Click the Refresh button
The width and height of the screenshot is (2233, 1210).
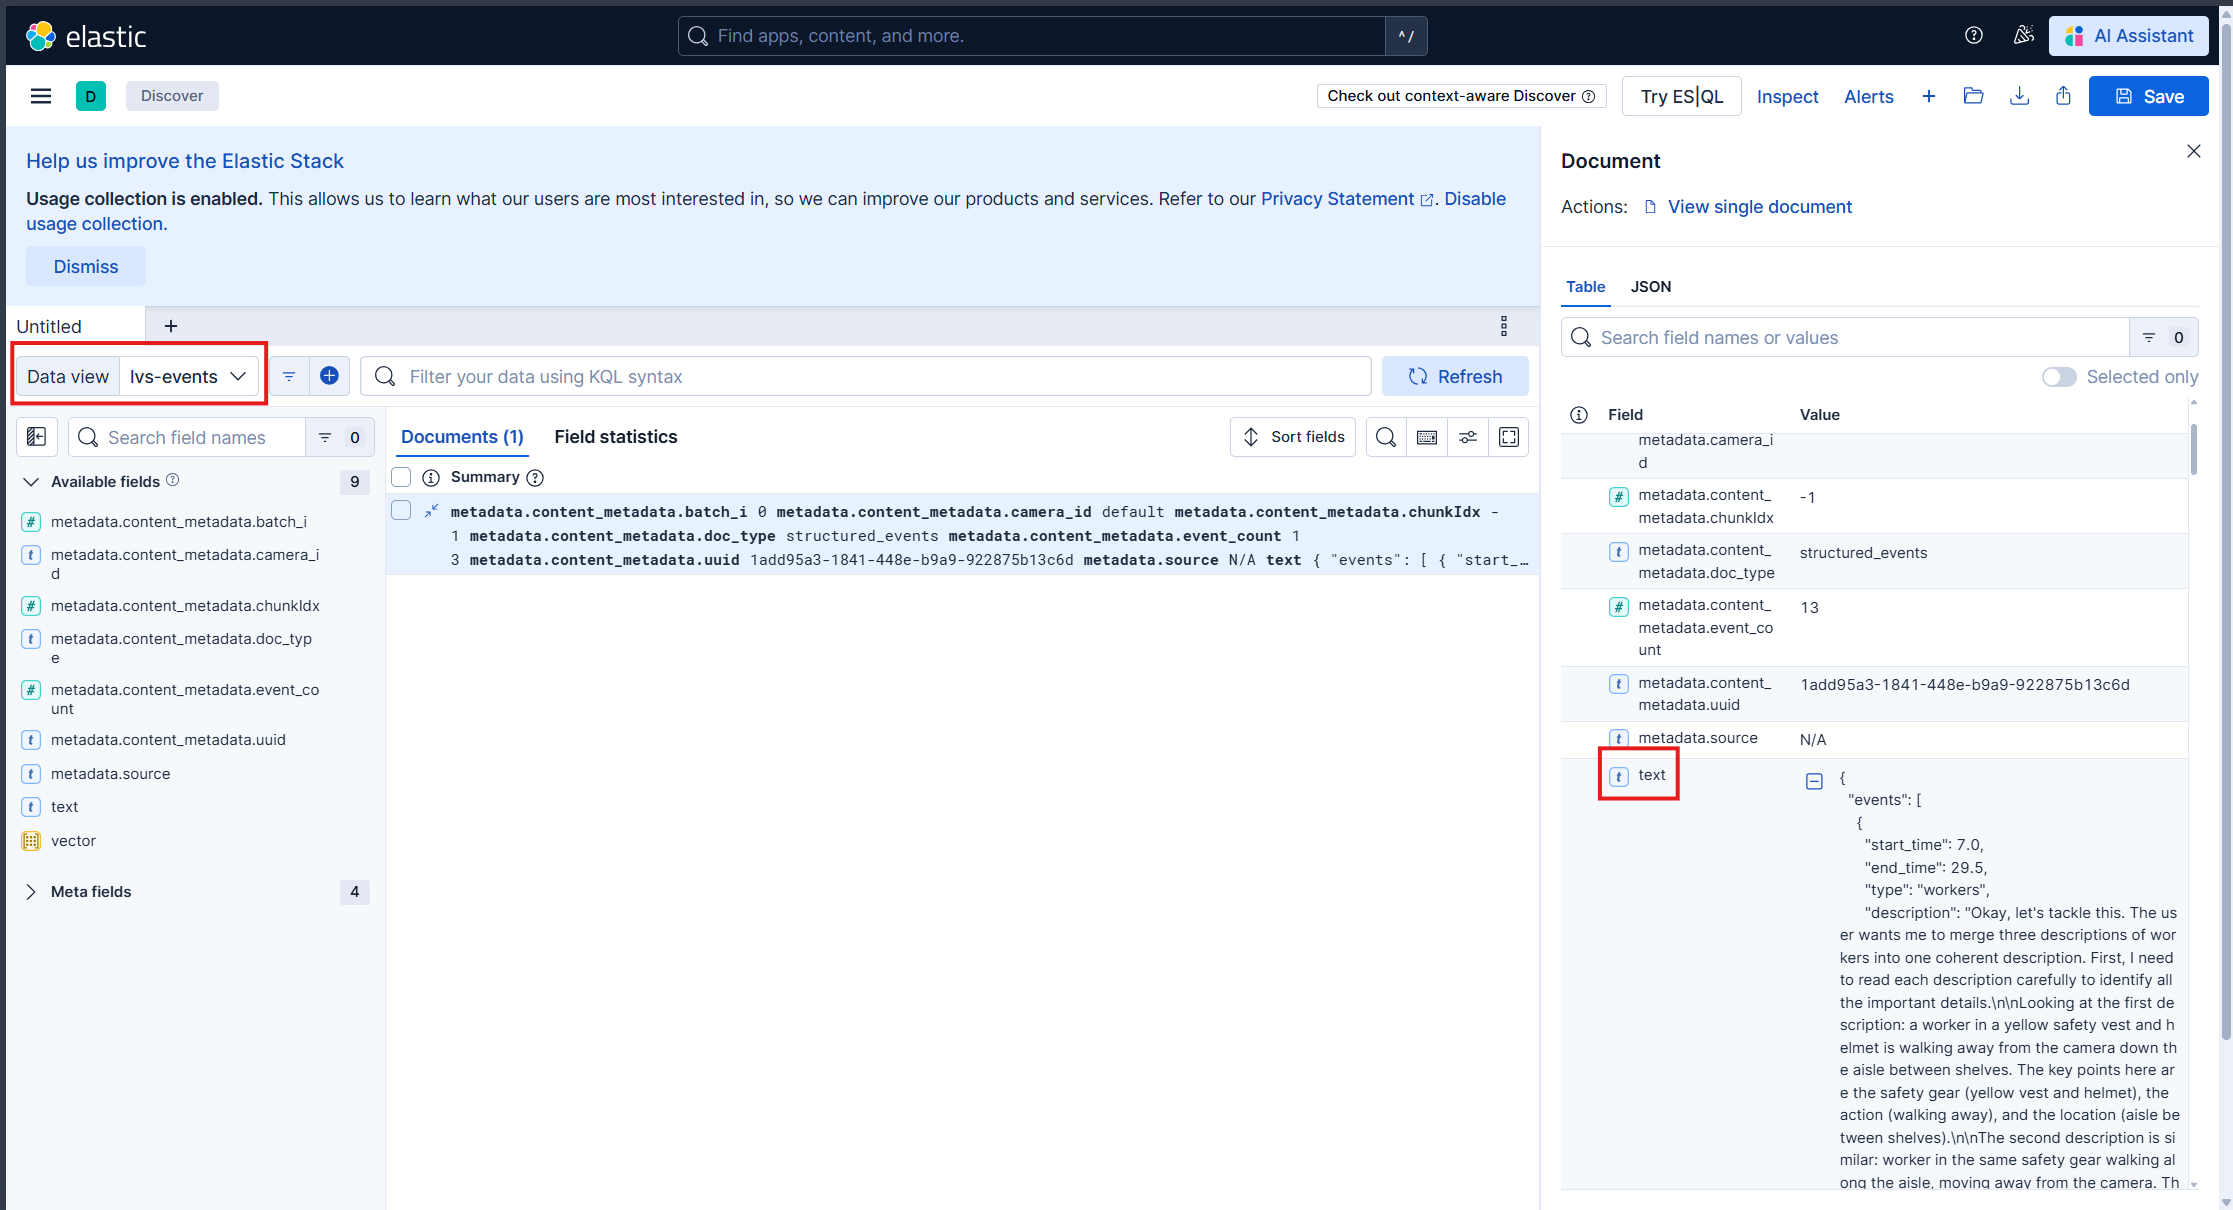pos(1455,376)
